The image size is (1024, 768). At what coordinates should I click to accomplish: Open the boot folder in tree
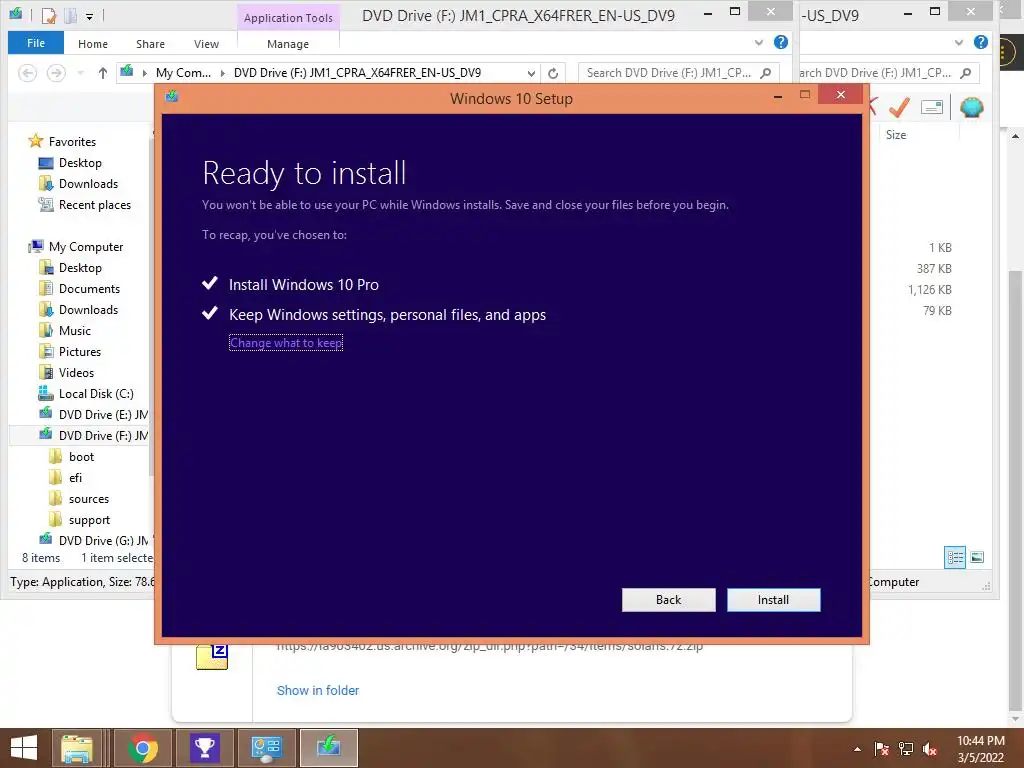pos(72,456)
